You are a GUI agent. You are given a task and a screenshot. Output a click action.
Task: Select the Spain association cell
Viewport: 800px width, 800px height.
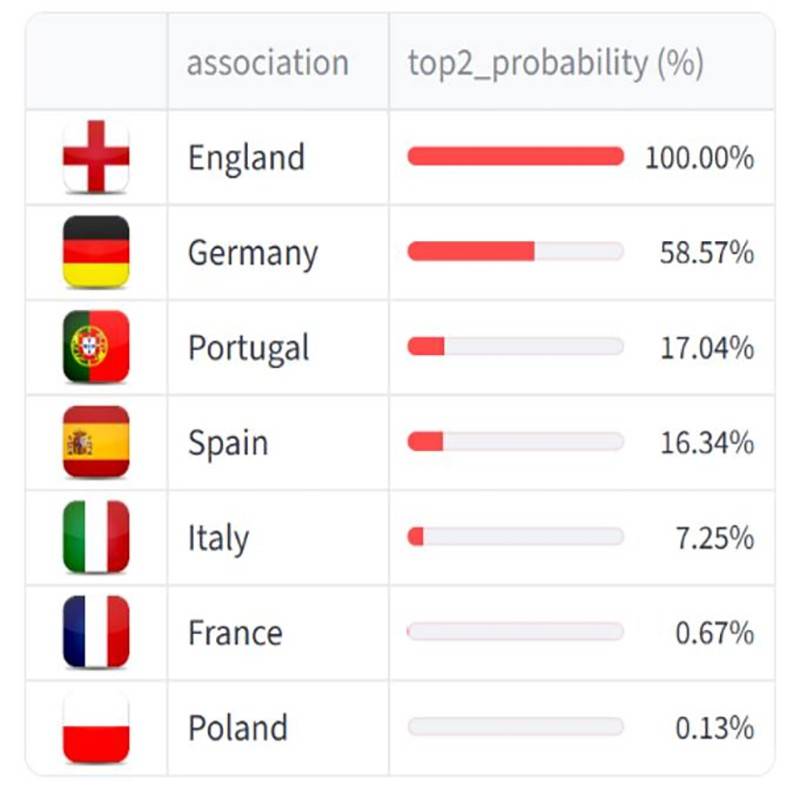(x=228, y=443)
